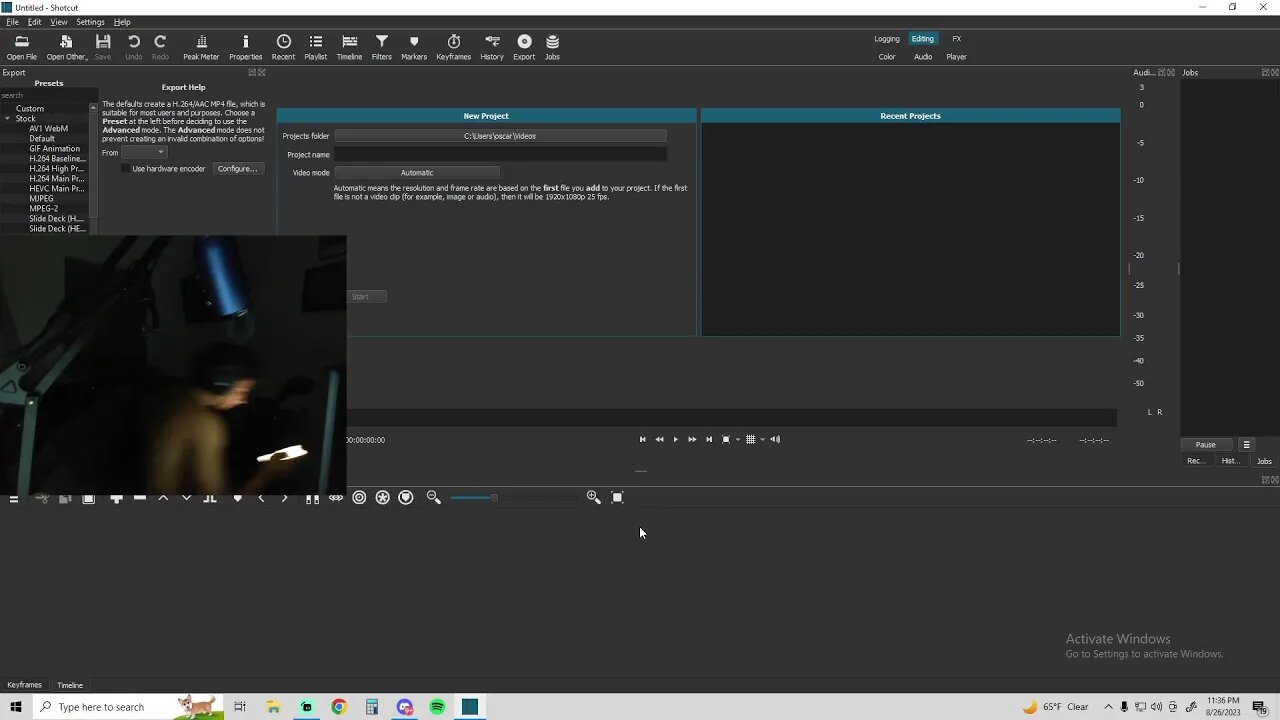This screenshot has width=1280, height=720.
Task: Open the Markers panel
Action: pos(414,47)
